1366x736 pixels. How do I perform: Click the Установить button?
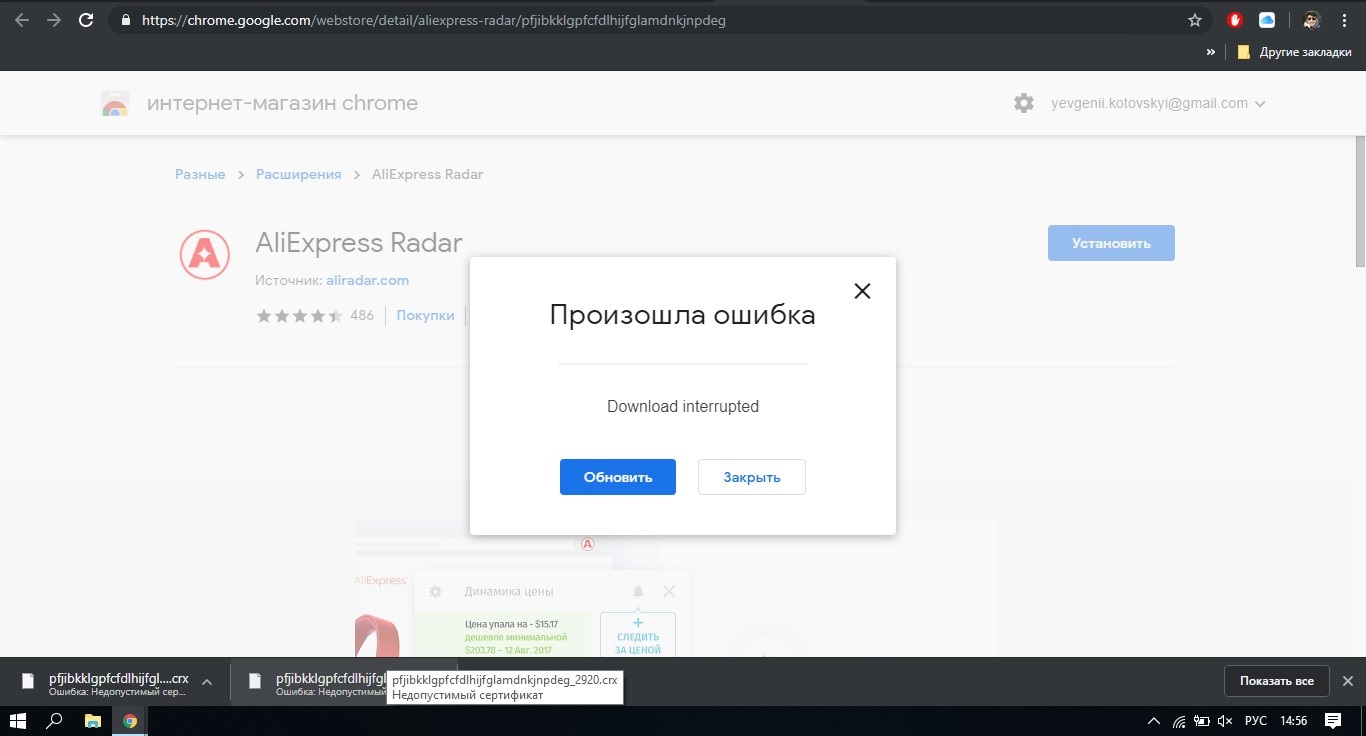pyautogui.click(x=1111, y=243)
